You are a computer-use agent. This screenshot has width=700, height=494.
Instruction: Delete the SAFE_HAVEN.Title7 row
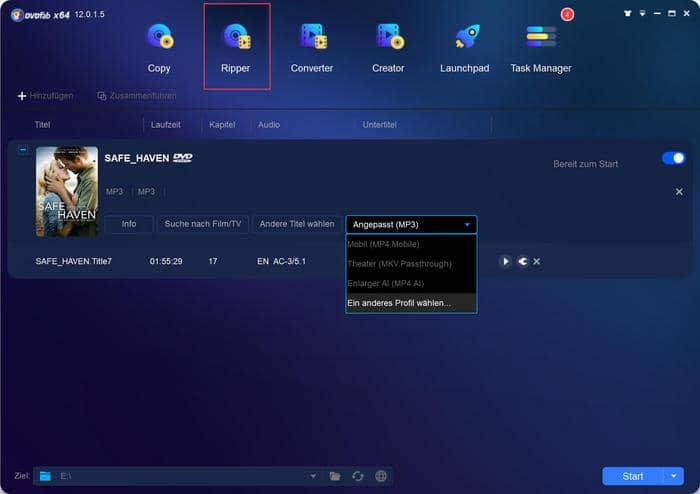click(x=537, y=262)
